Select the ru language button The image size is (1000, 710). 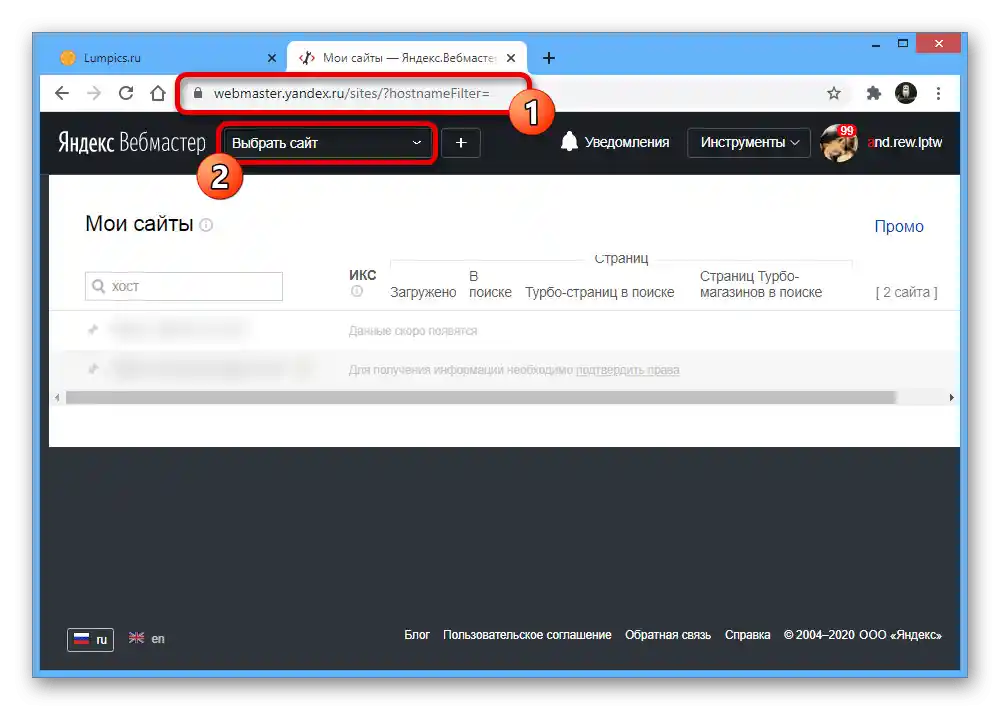(91, 639)
